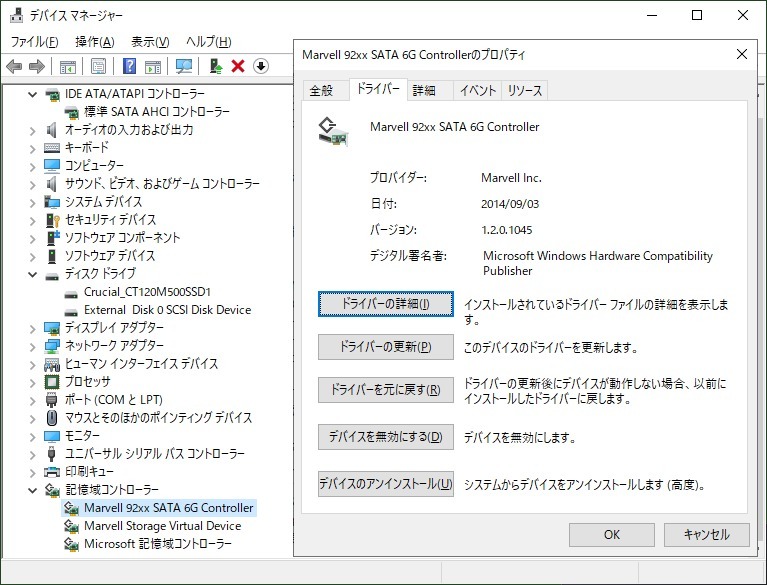Confirm with the OK button
This screenshot has height=585, width=767.
(x=611, y=535)
